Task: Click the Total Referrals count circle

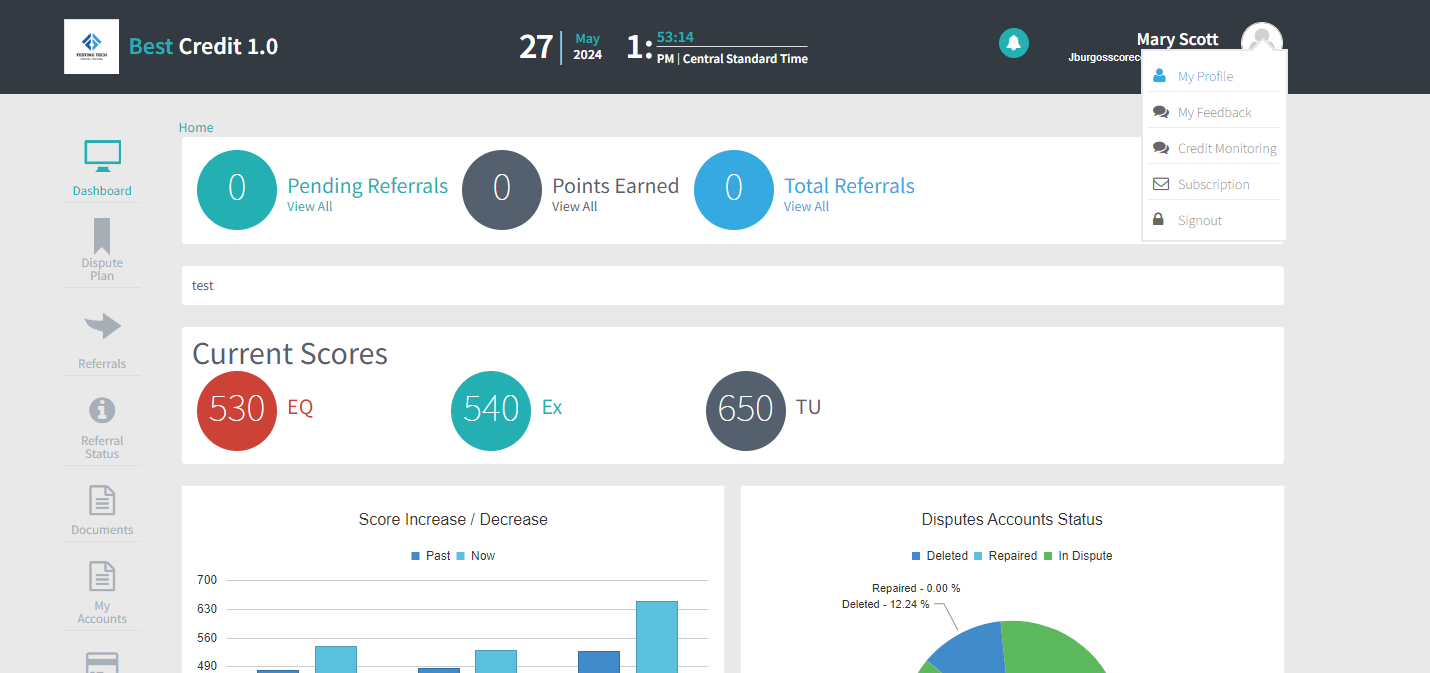Action: 734,190
